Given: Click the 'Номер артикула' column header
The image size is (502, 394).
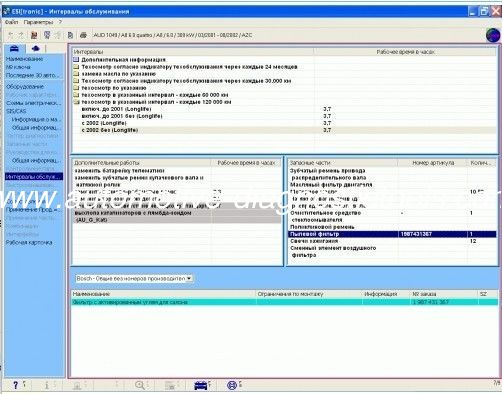Looking at the screenshot, I should click(x=433, y=163).
